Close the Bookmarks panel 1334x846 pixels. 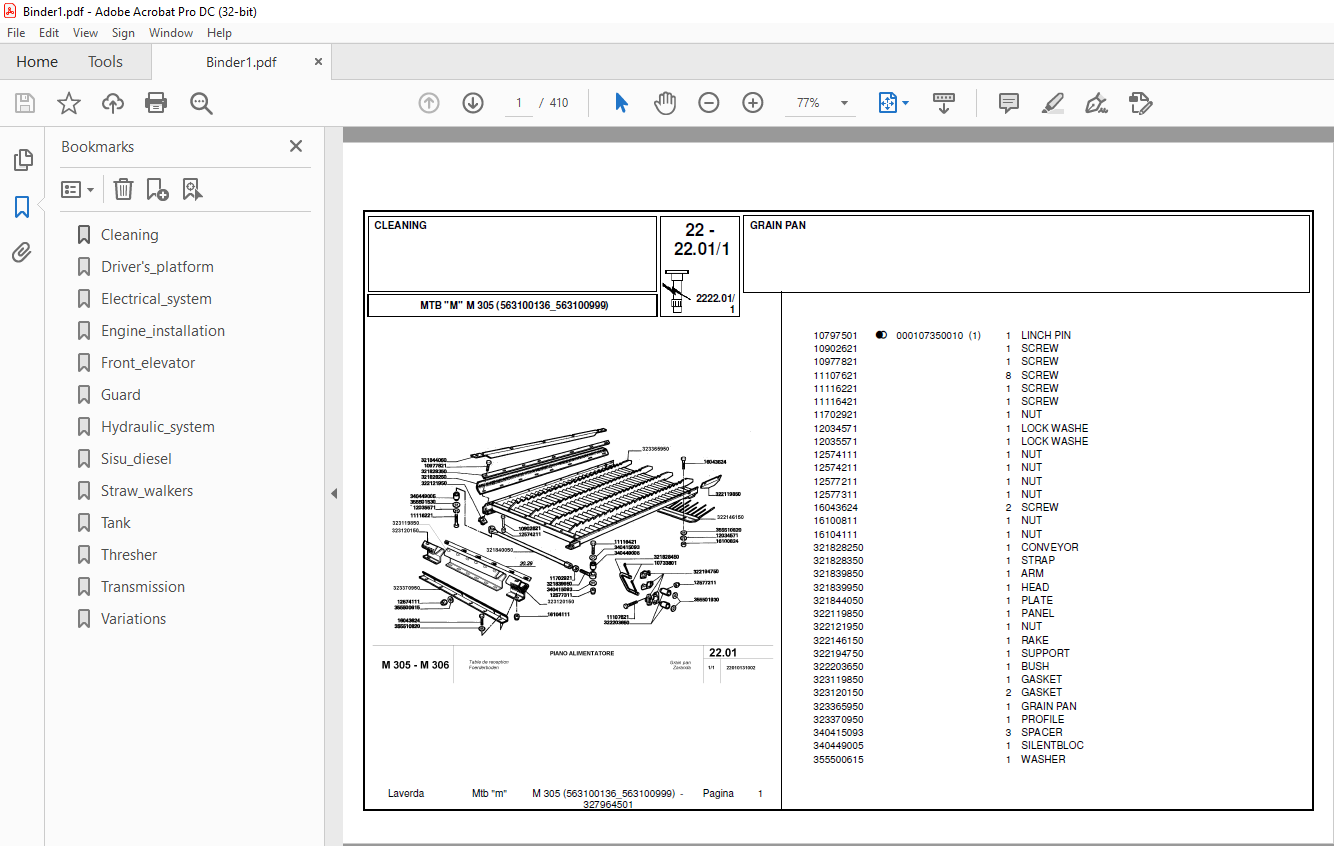tap(296, 146)
